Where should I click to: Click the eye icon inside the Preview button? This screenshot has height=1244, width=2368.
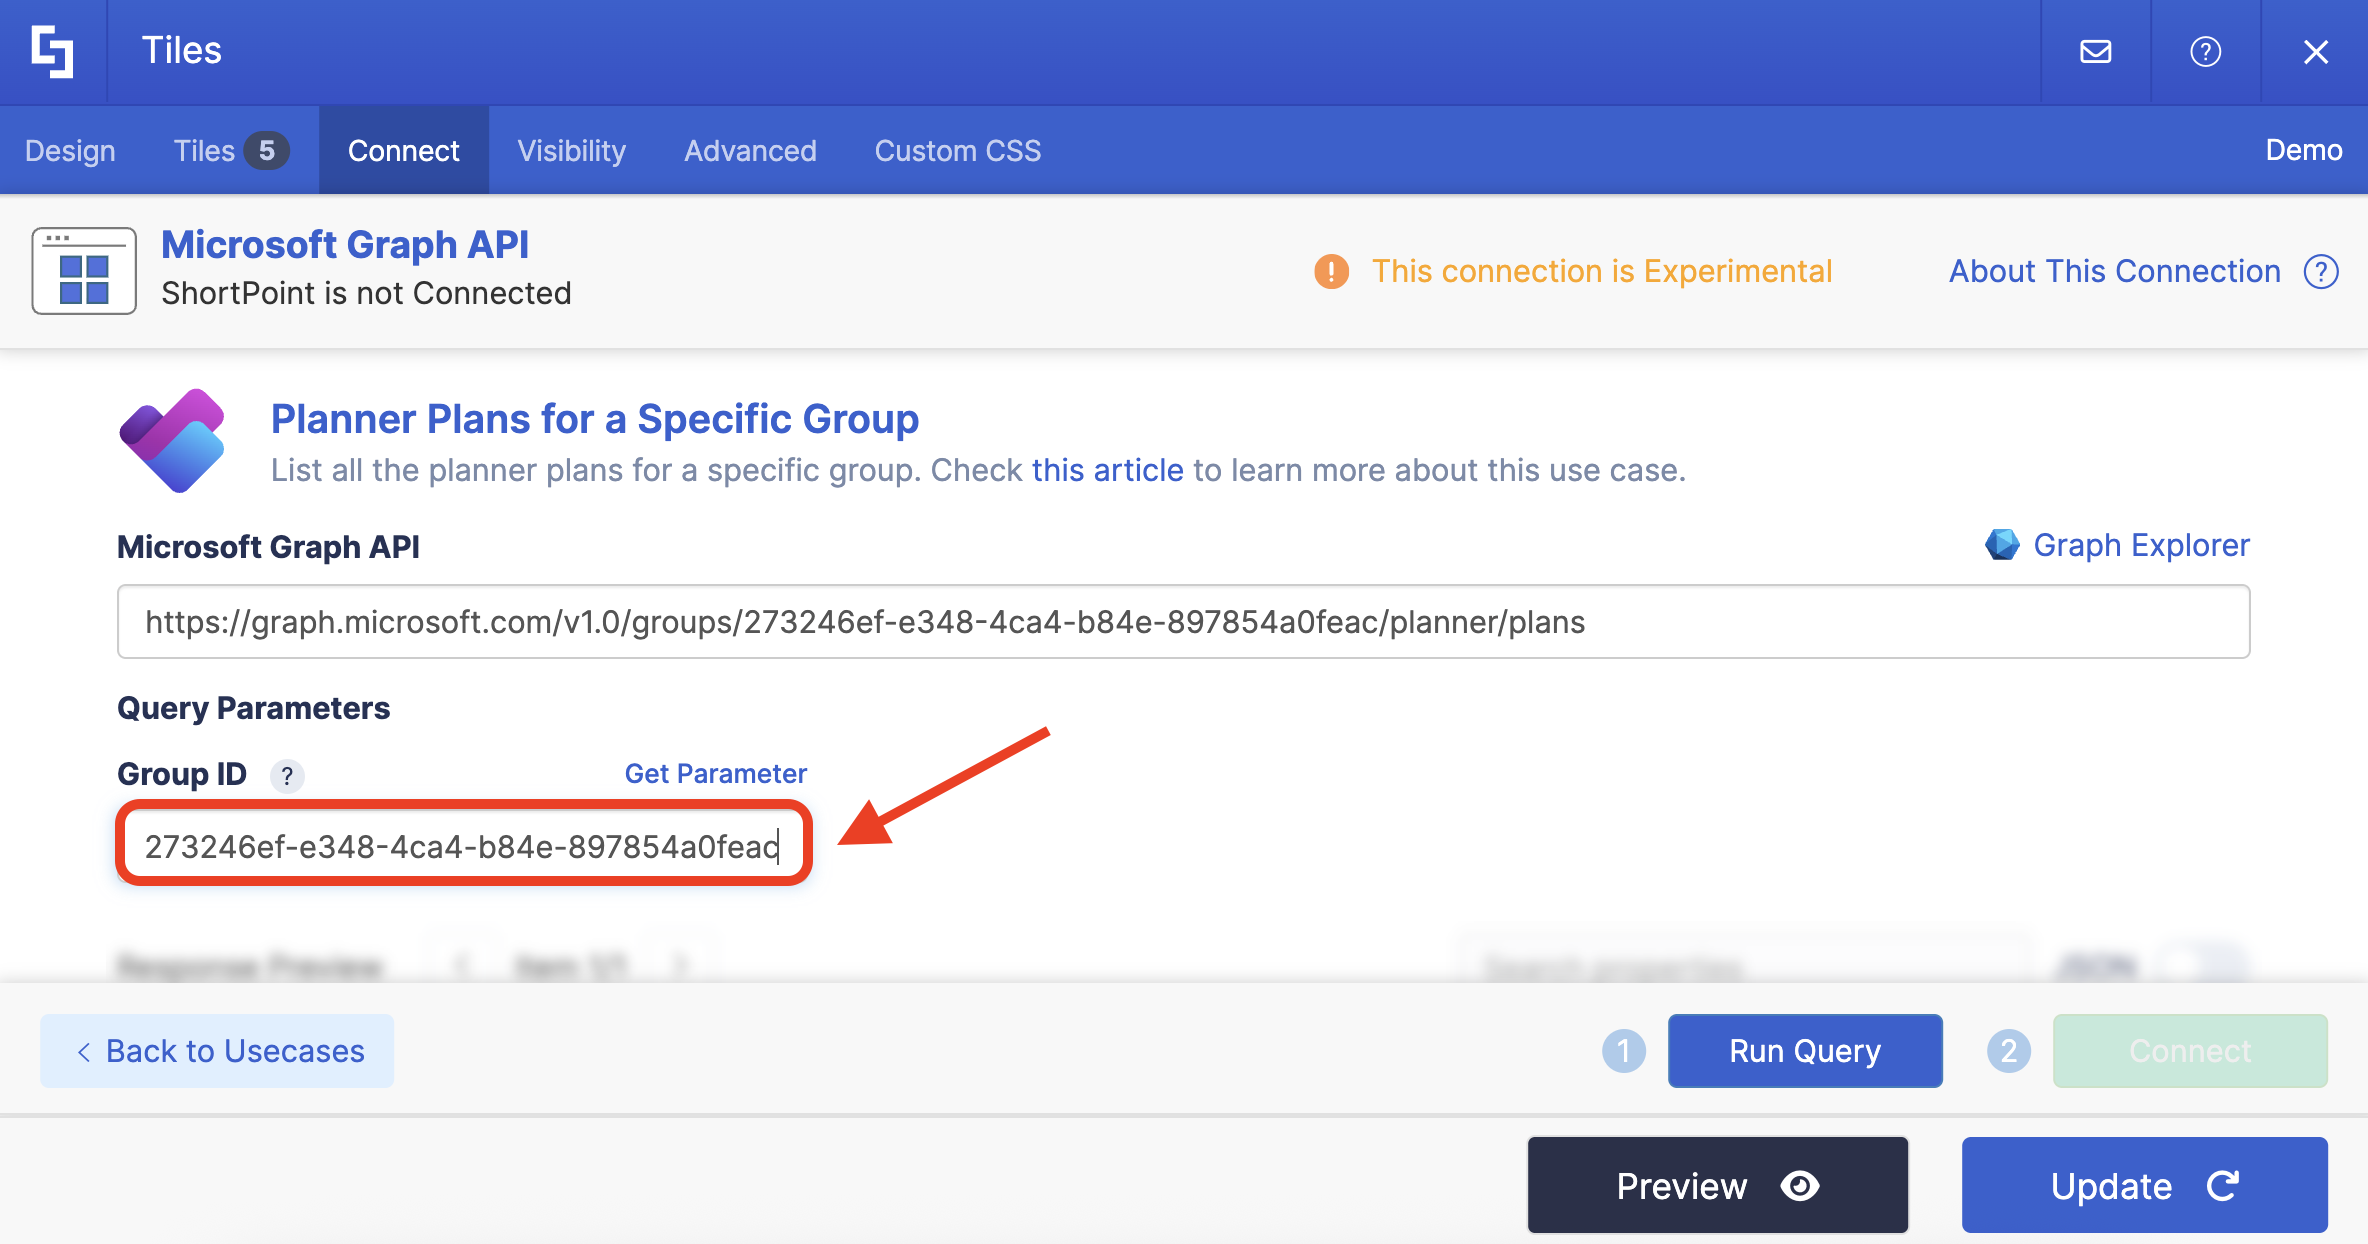tap(1800, 1185)
